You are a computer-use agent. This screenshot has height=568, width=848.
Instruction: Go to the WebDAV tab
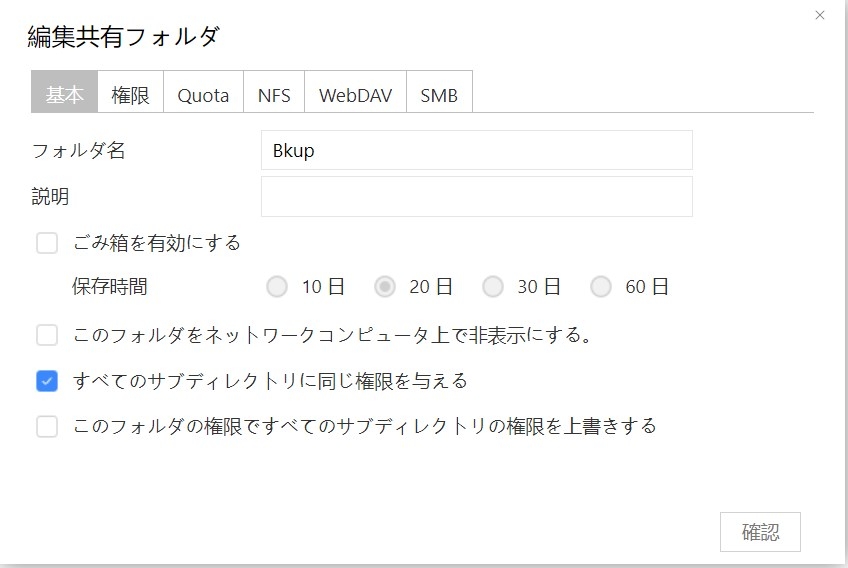pos(355,95)
